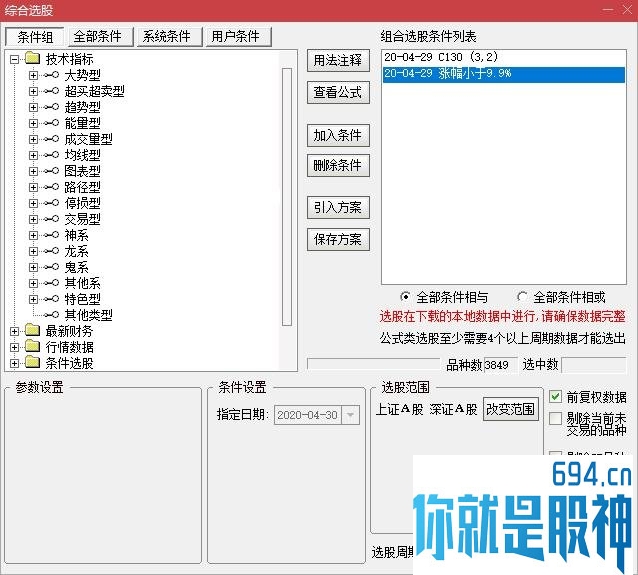Expand the 鬼系 plus box
Viewport: 638px width, 575px height.
pyautogui.click(x=33, y=267)
